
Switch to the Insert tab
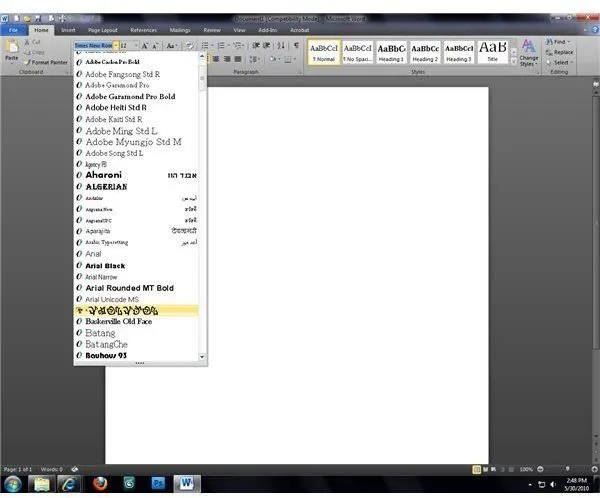68,30
